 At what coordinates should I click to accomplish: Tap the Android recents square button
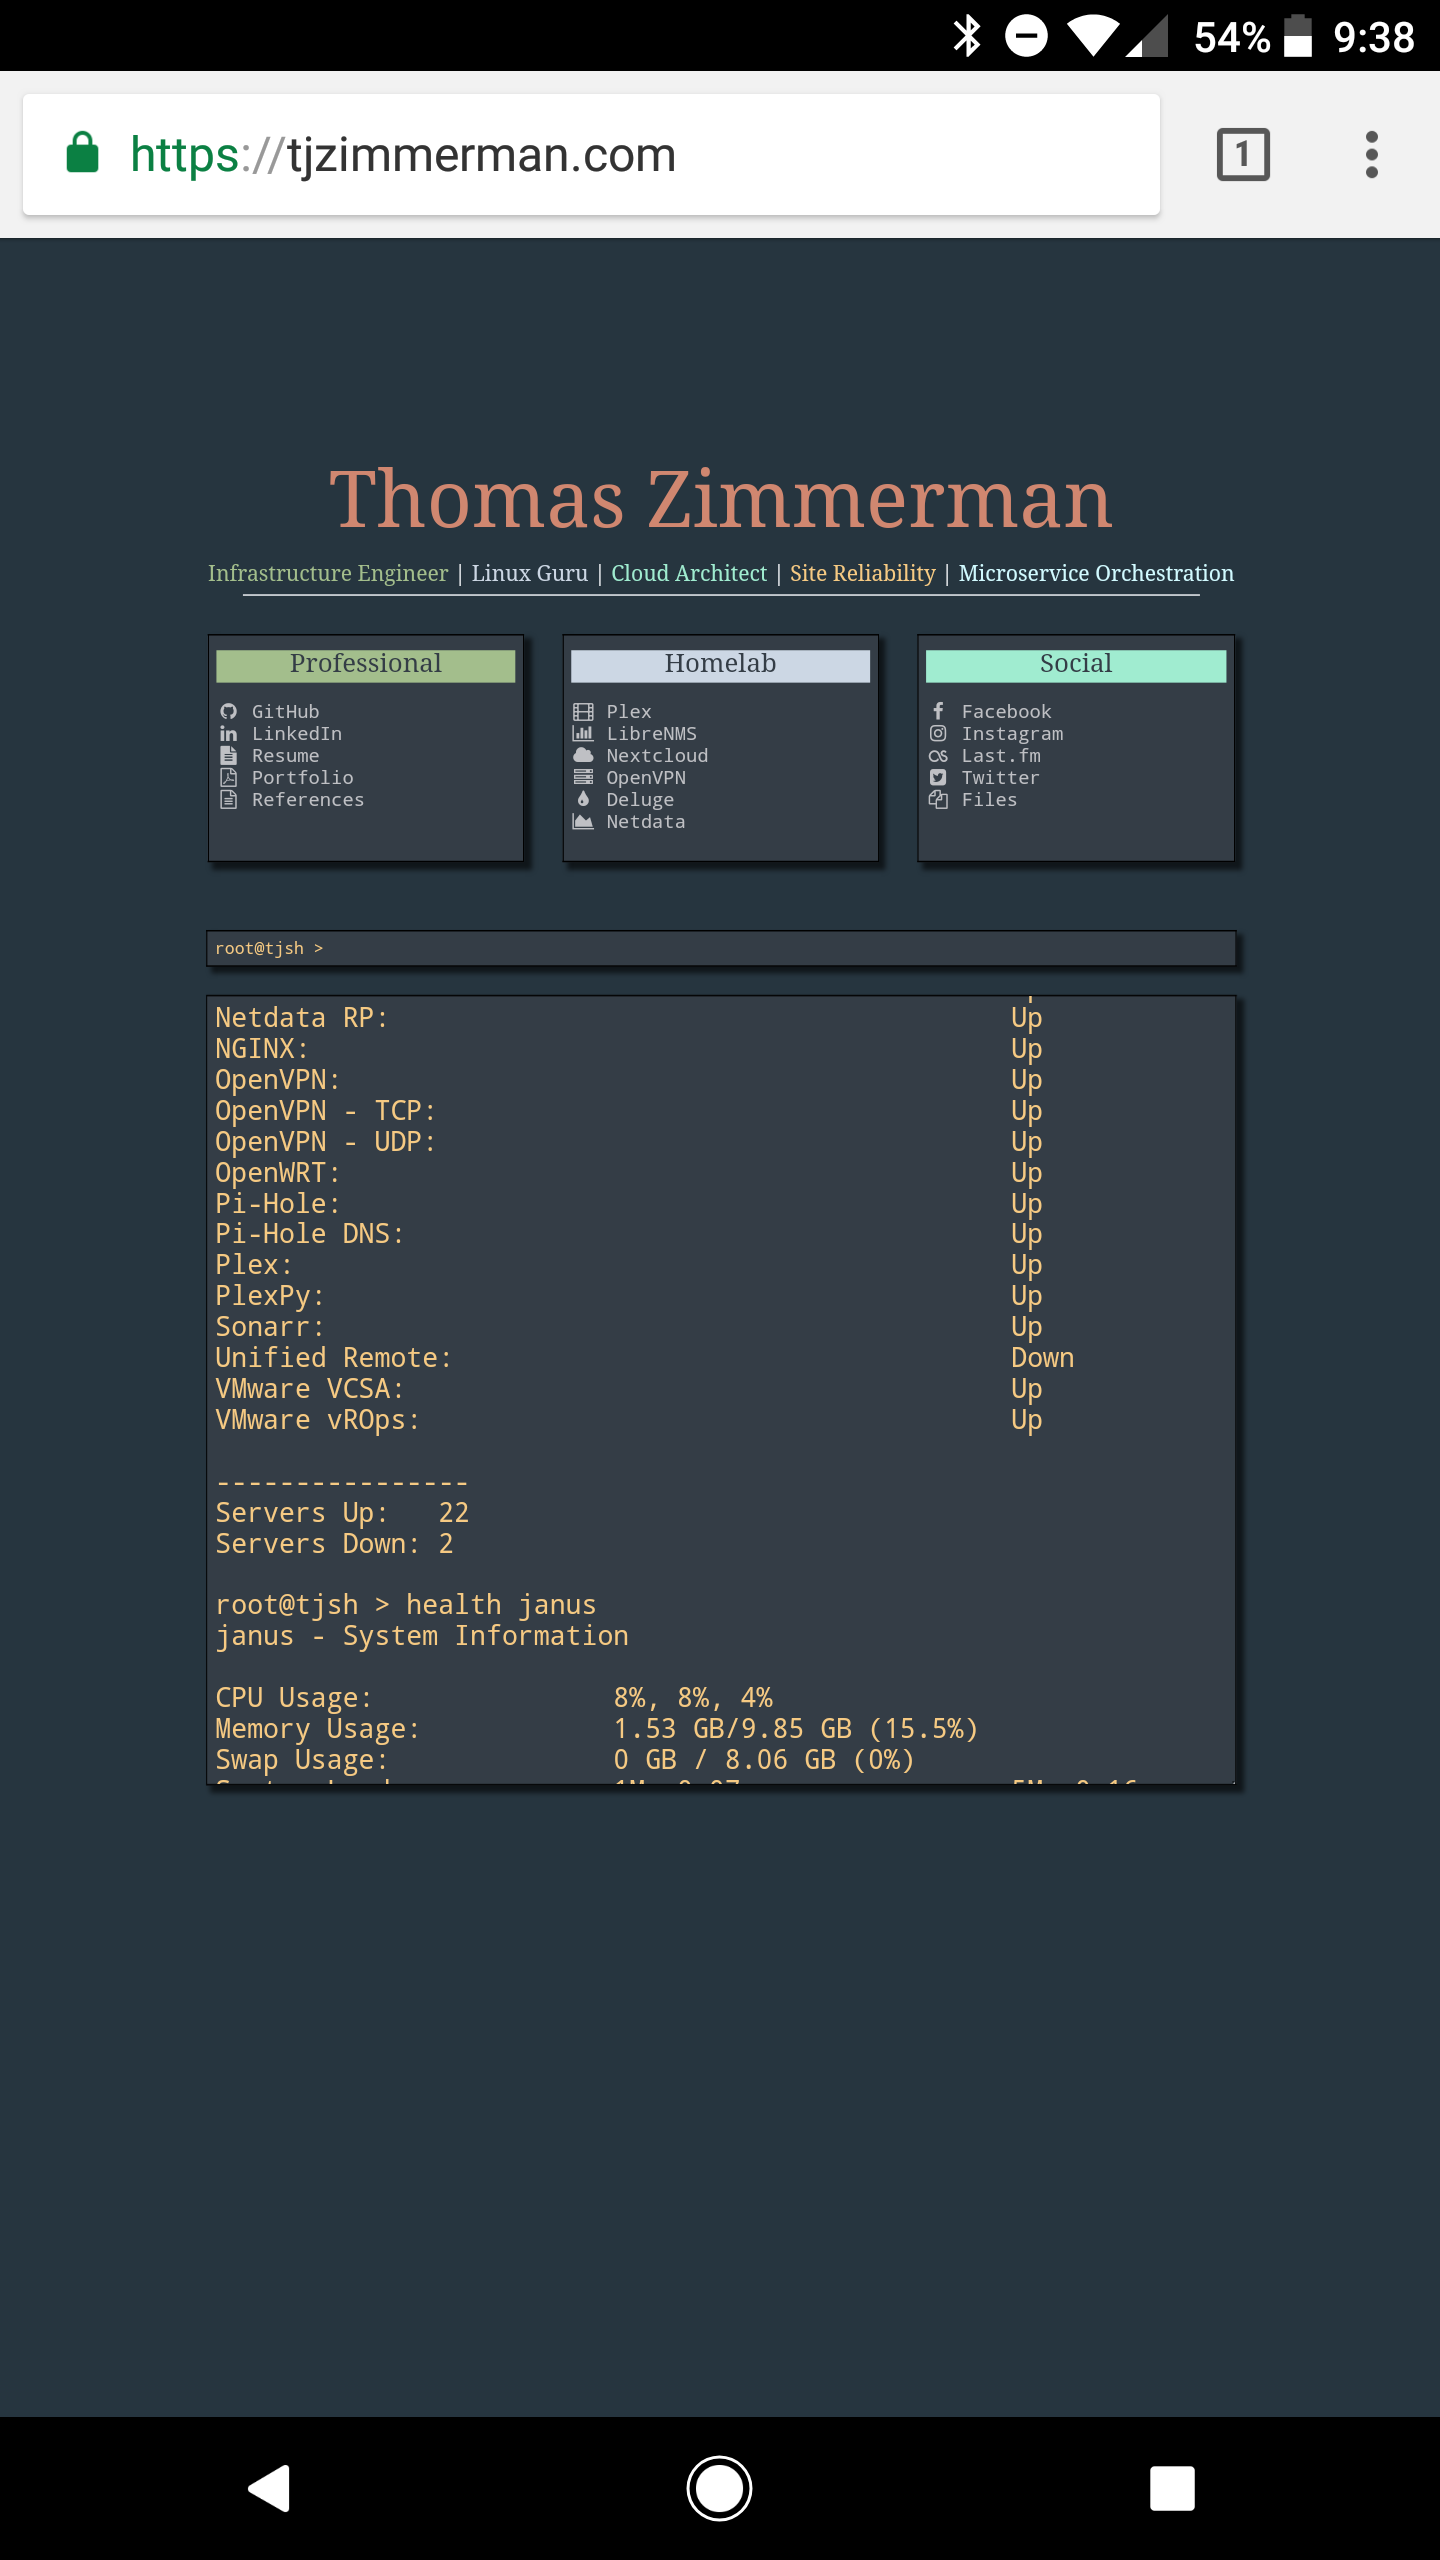tap(1172, 2488)
